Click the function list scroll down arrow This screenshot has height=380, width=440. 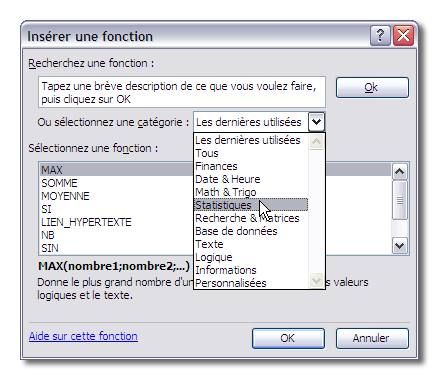click(399, 246)
